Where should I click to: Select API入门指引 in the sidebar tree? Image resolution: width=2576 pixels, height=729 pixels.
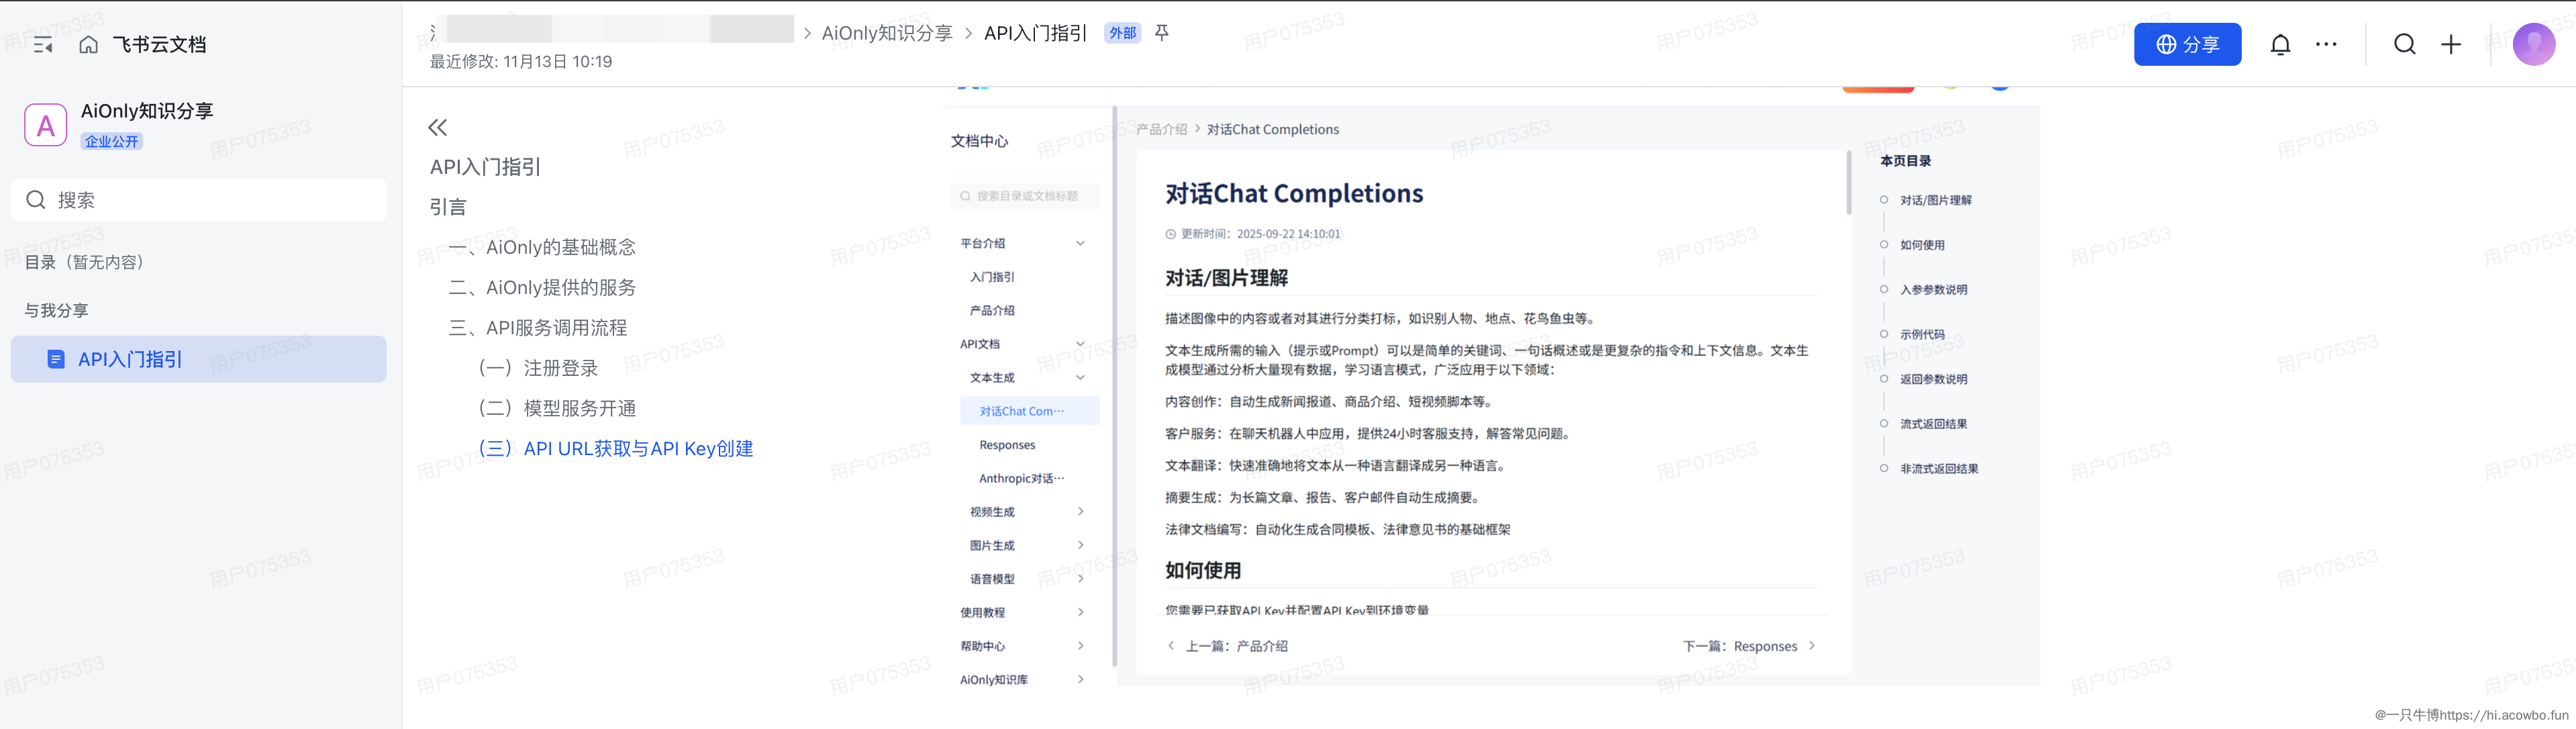click(130, 359)
